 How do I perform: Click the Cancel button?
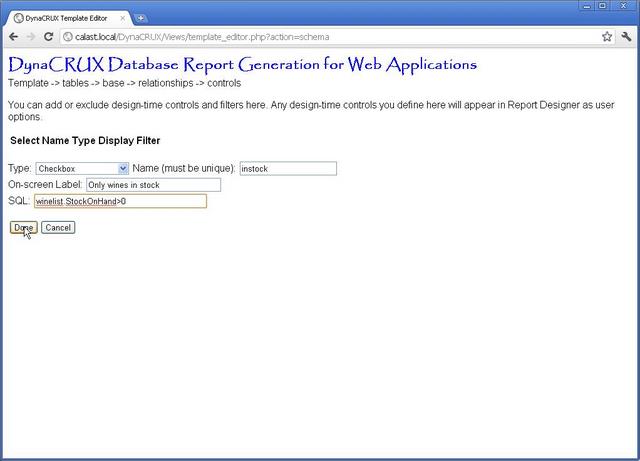pos(58,227)
